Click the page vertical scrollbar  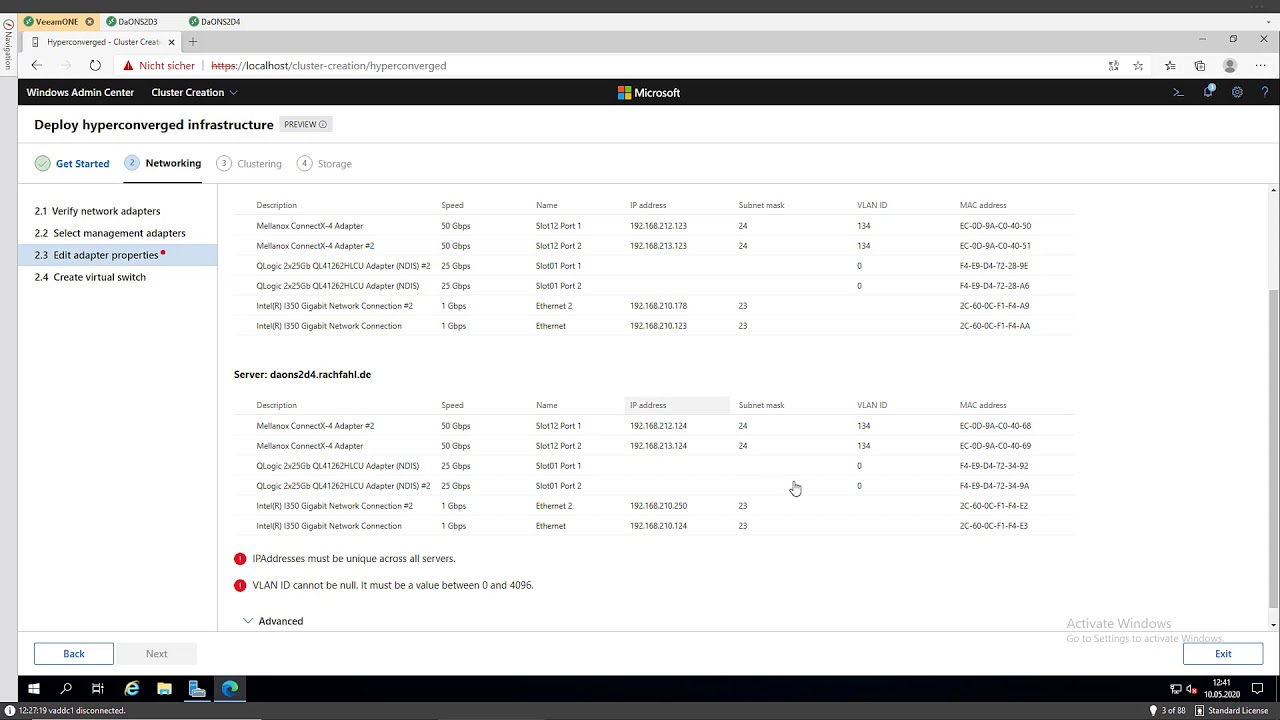tap(1273, 450)
